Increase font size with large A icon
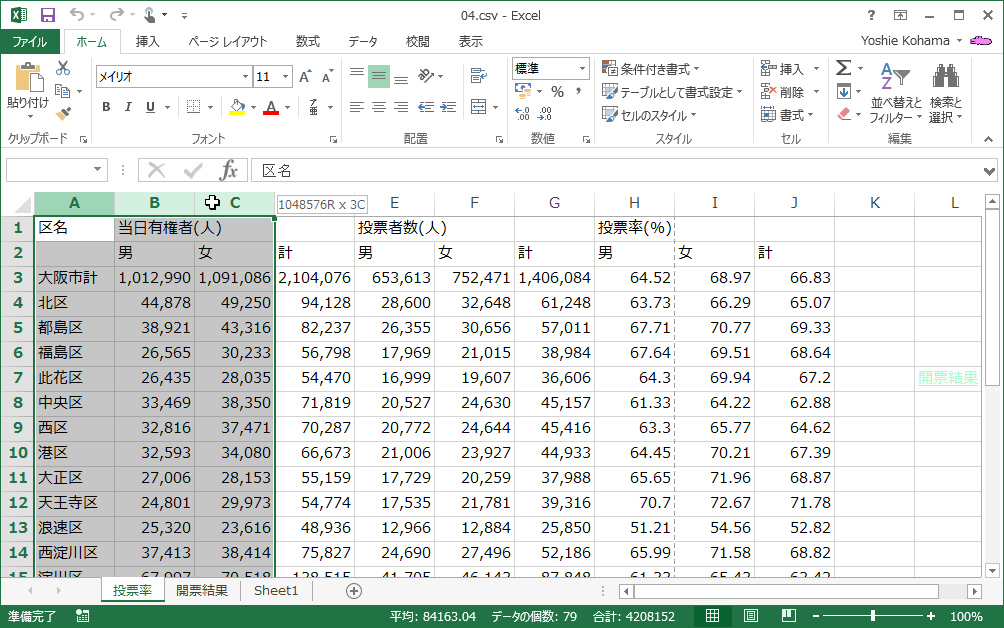1004x628 pixels. click(305, 77)
